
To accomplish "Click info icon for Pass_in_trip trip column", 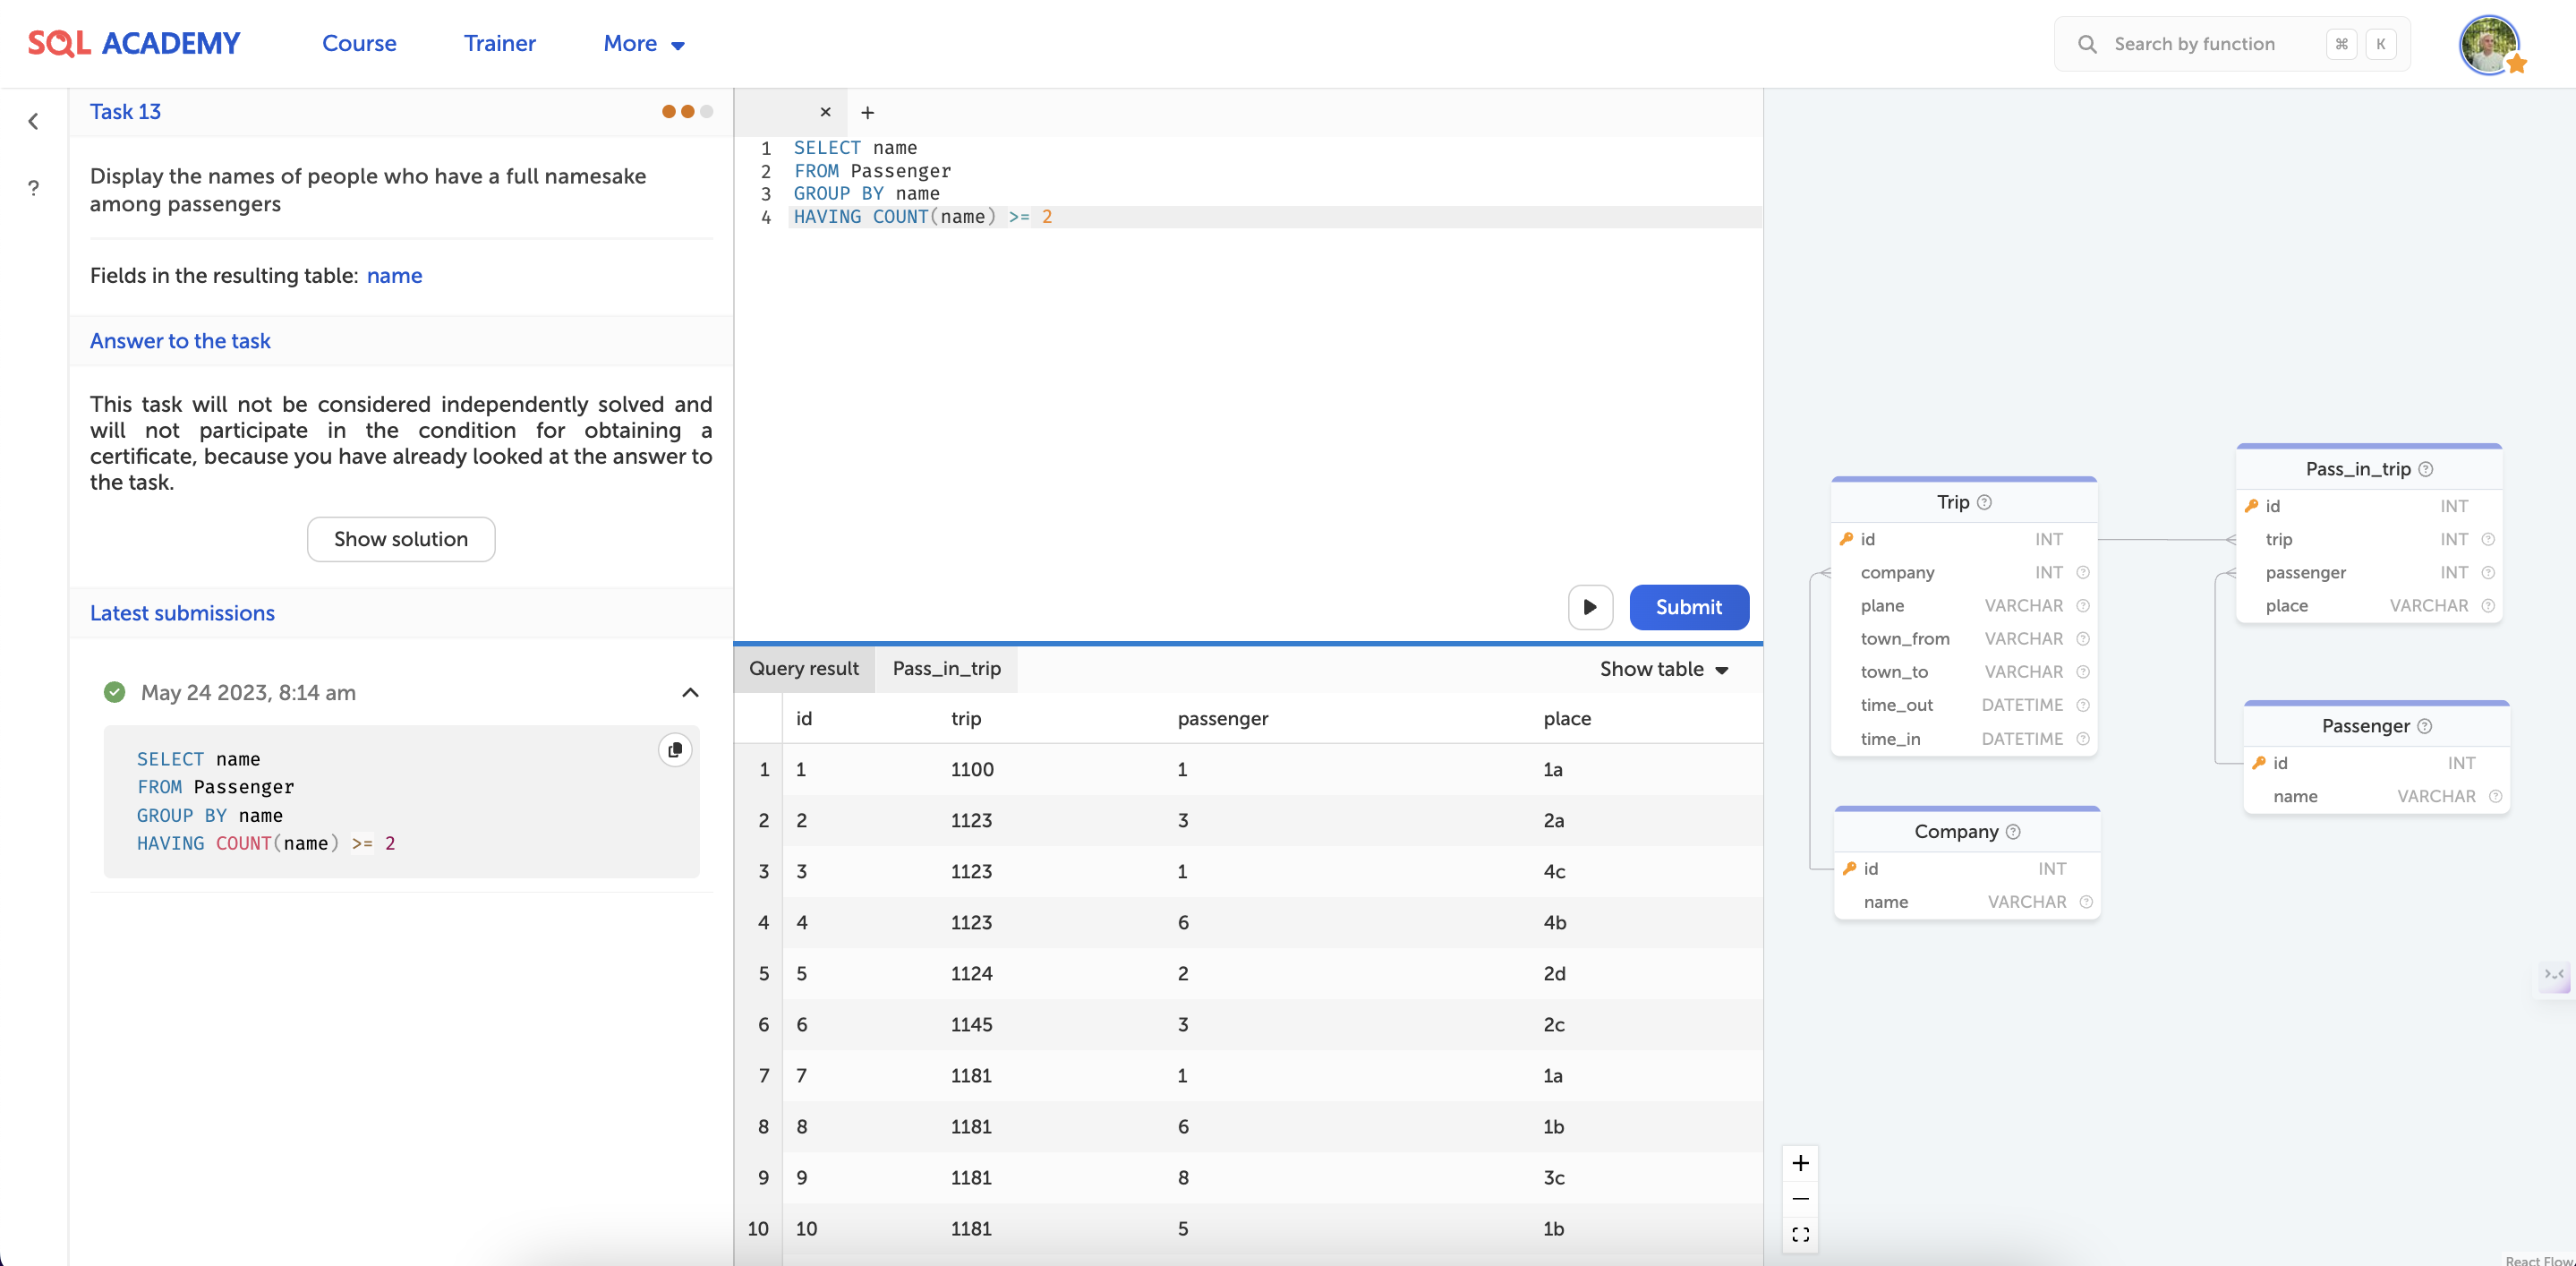I will coord(2488,540).
